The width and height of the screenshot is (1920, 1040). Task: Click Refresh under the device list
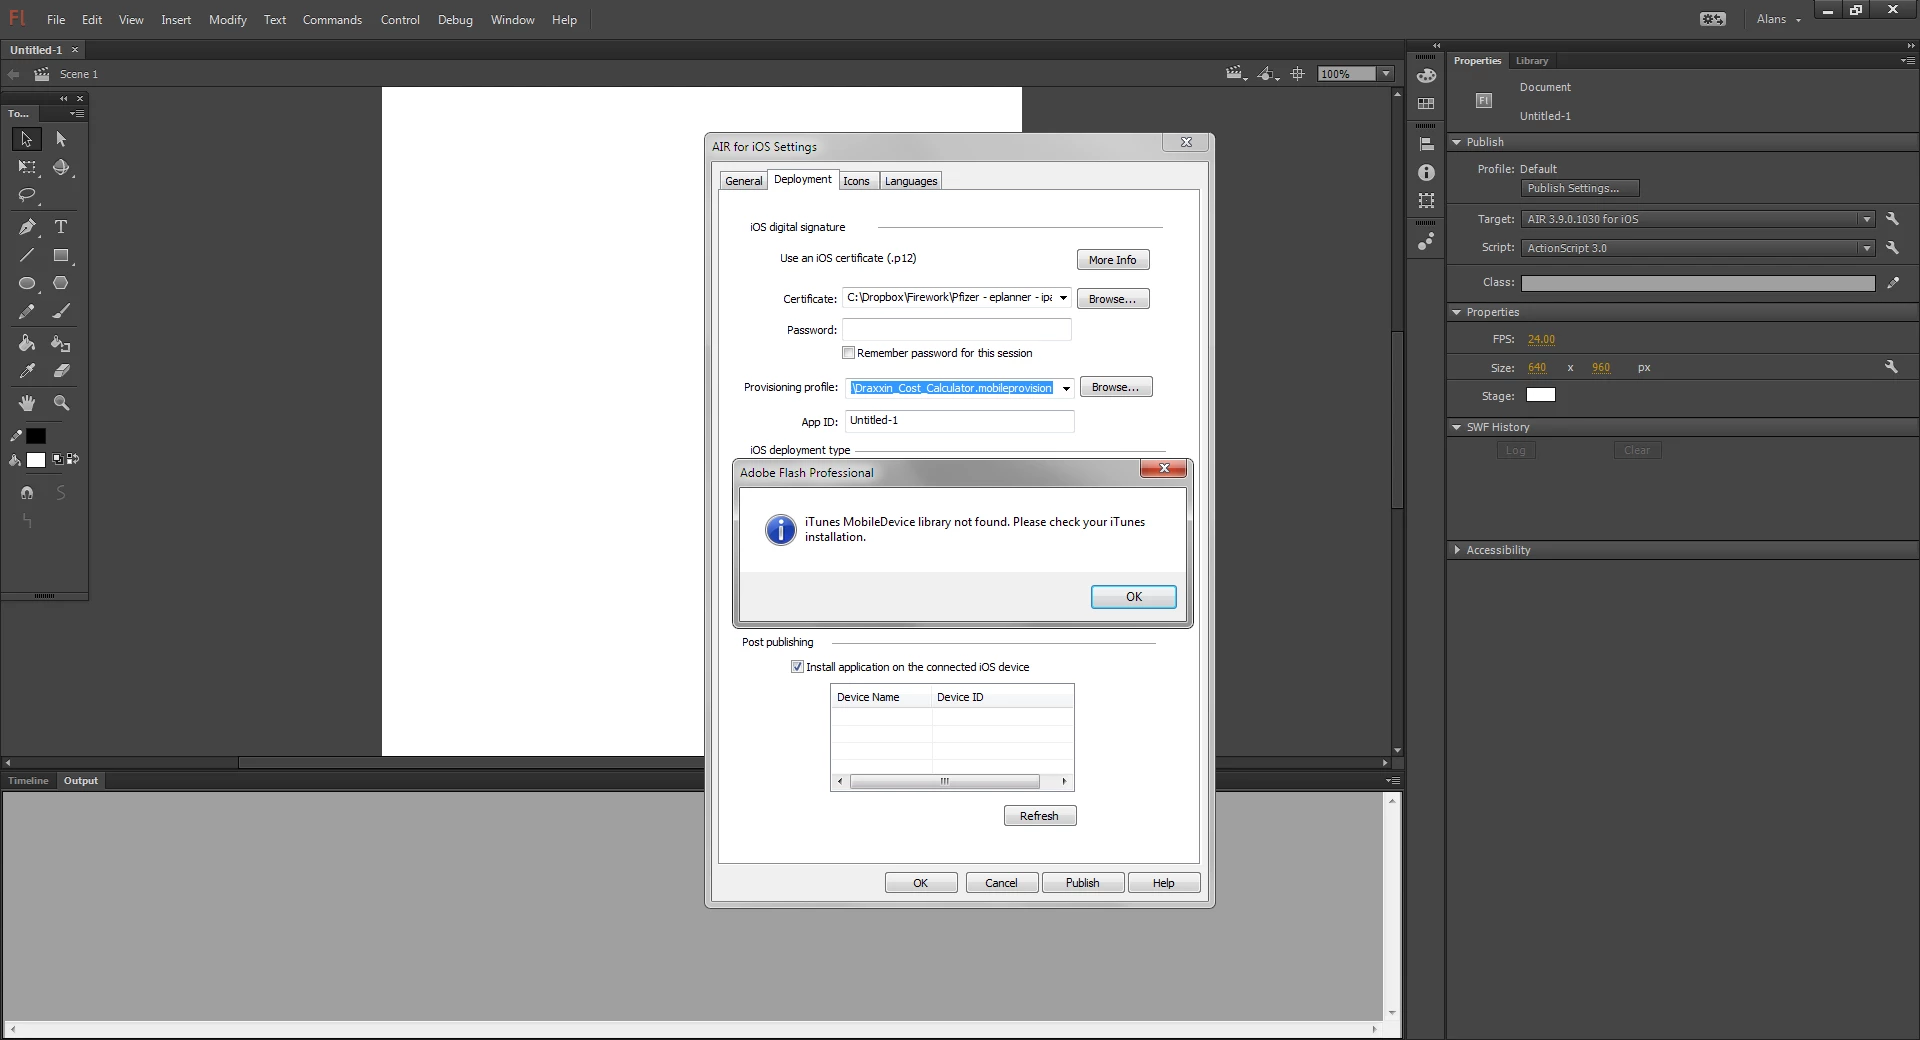coord(1040,816)
